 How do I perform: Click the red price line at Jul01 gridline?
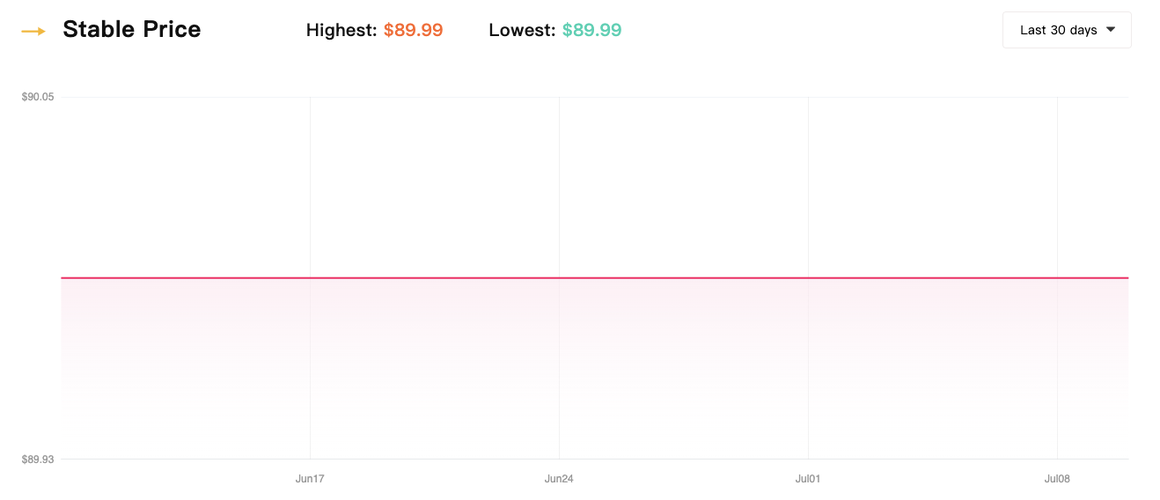click(x=808, y=278)
